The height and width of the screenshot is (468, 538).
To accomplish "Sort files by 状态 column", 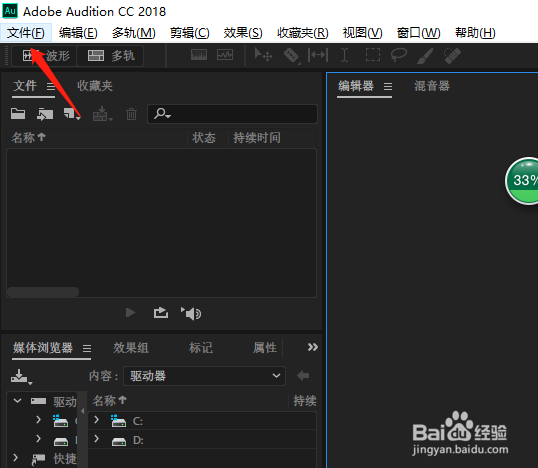I will pos(204,138).
